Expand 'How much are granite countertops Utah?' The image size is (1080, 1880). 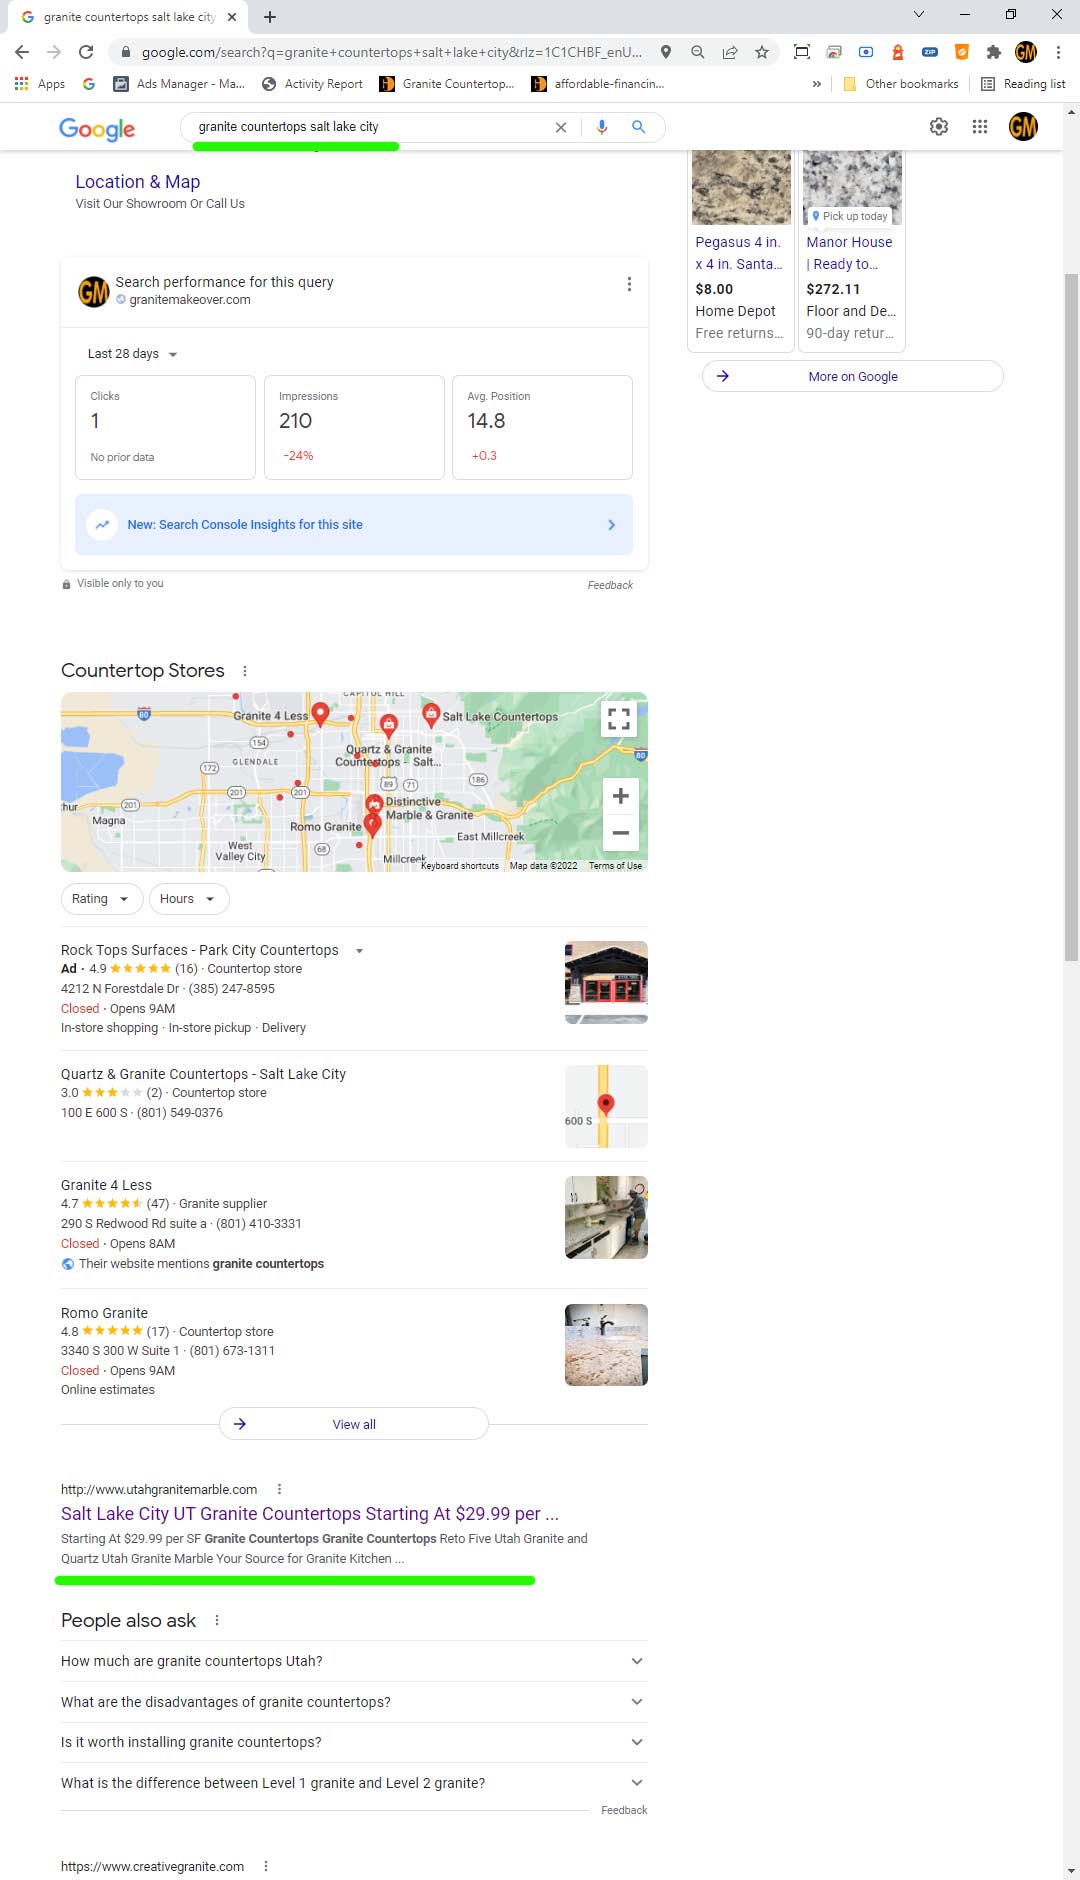point(354,1661)
